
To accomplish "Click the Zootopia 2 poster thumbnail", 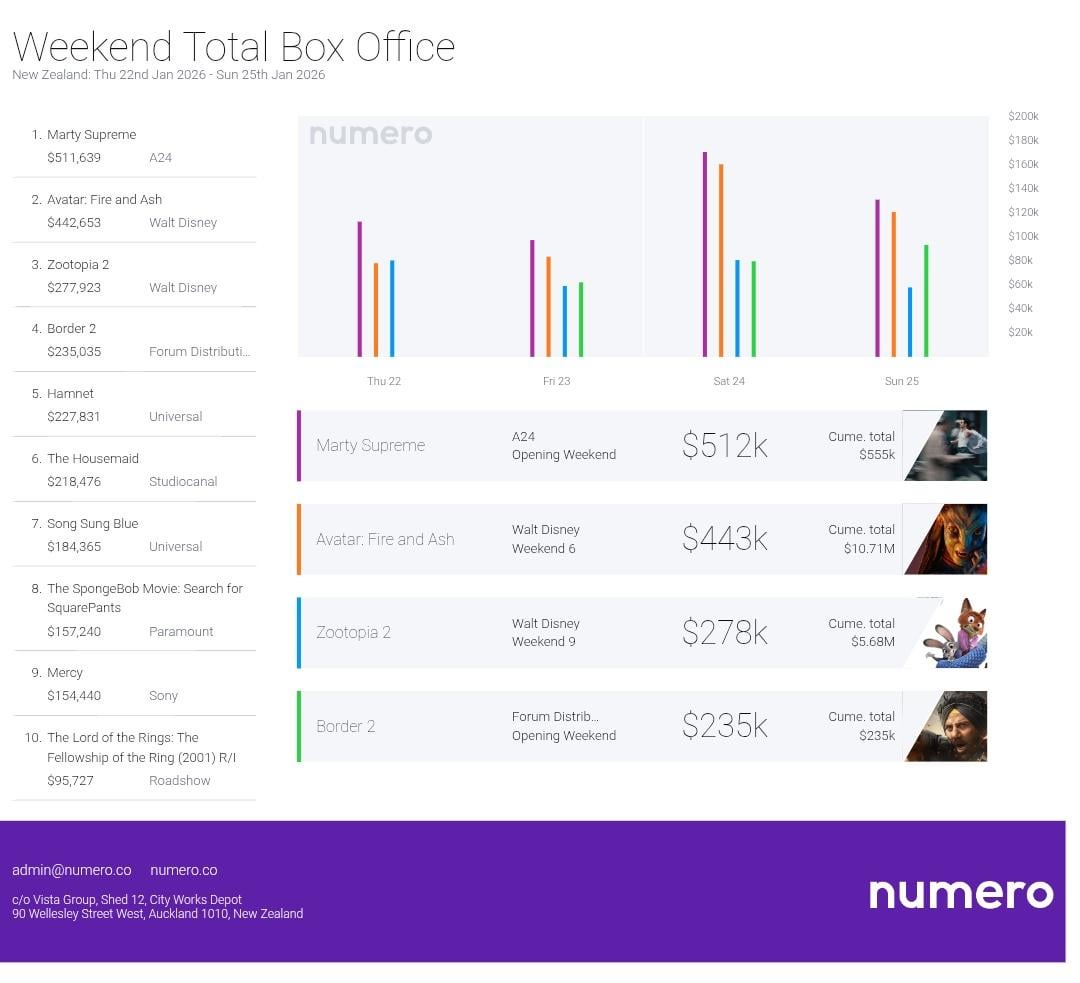I will coord(952,633).
